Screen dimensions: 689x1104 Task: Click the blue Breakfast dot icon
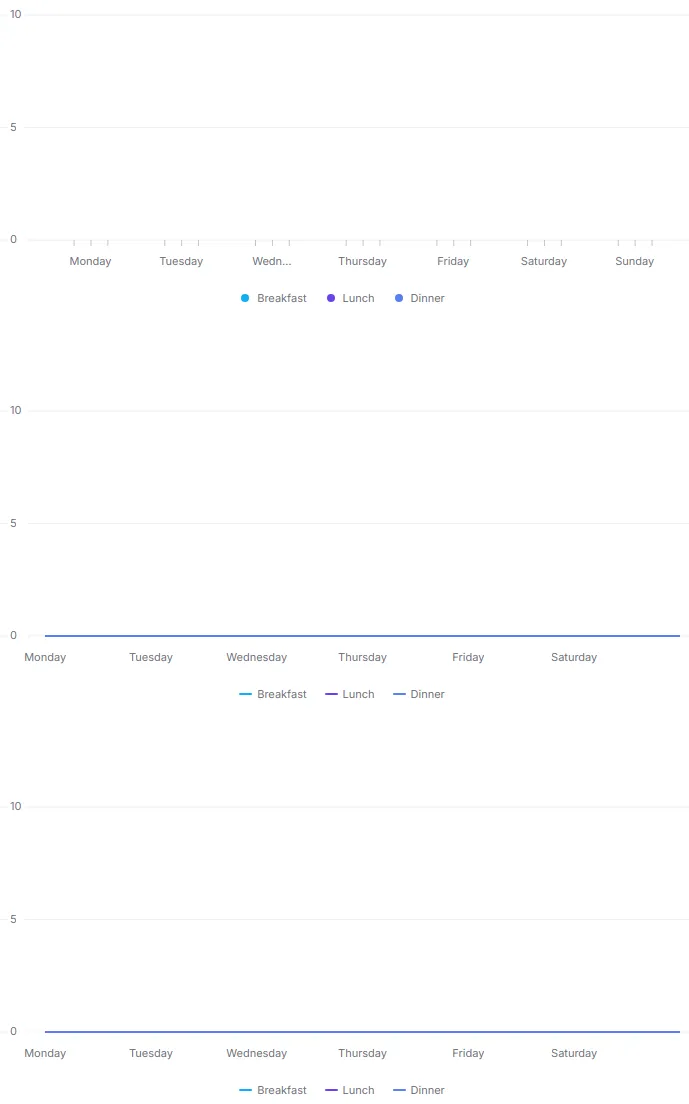click(x=245, y=299)
